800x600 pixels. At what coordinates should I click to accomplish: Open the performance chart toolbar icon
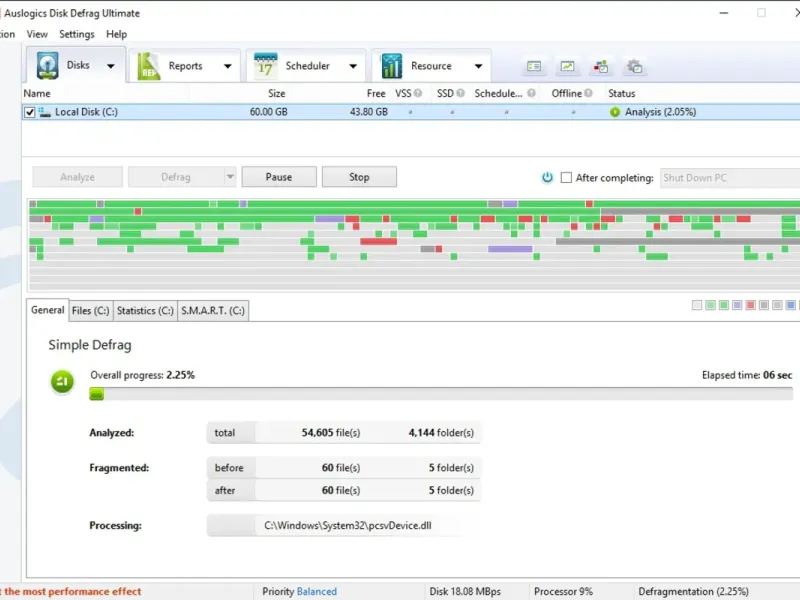pos(567,66)
